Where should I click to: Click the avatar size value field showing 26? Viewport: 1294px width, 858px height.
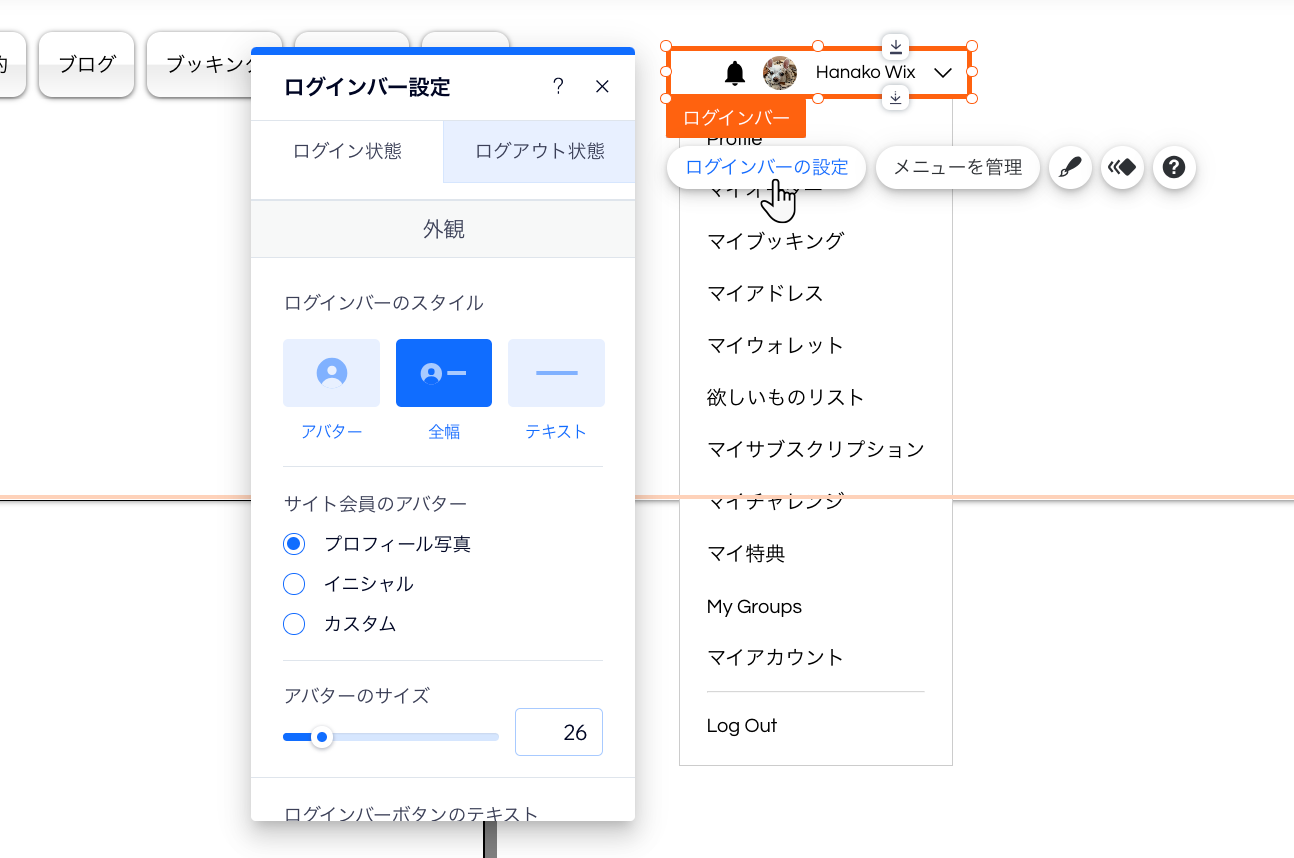[559, 732]
